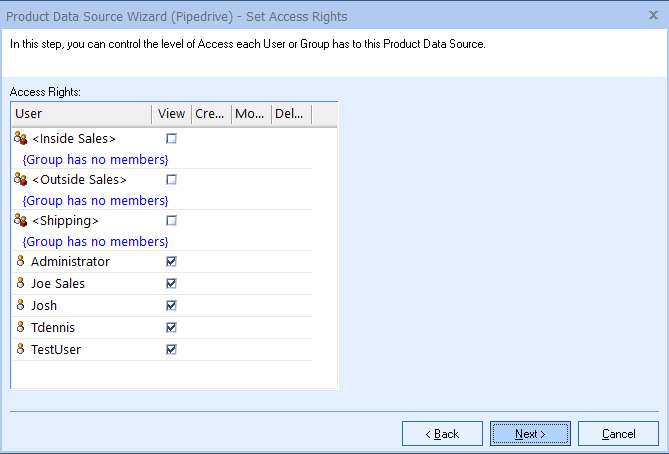
Task: Cancel the Product Data Source Wizard
Action: click(x=618, y=434)
